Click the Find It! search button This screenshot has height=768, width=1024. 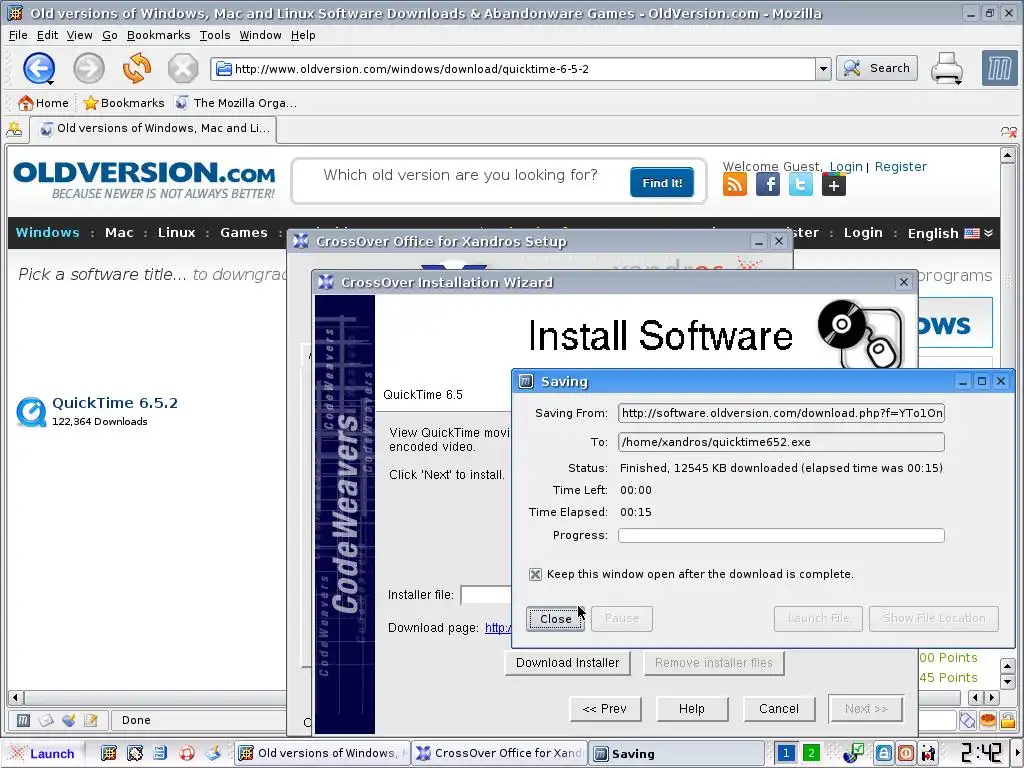pos(662,182)
